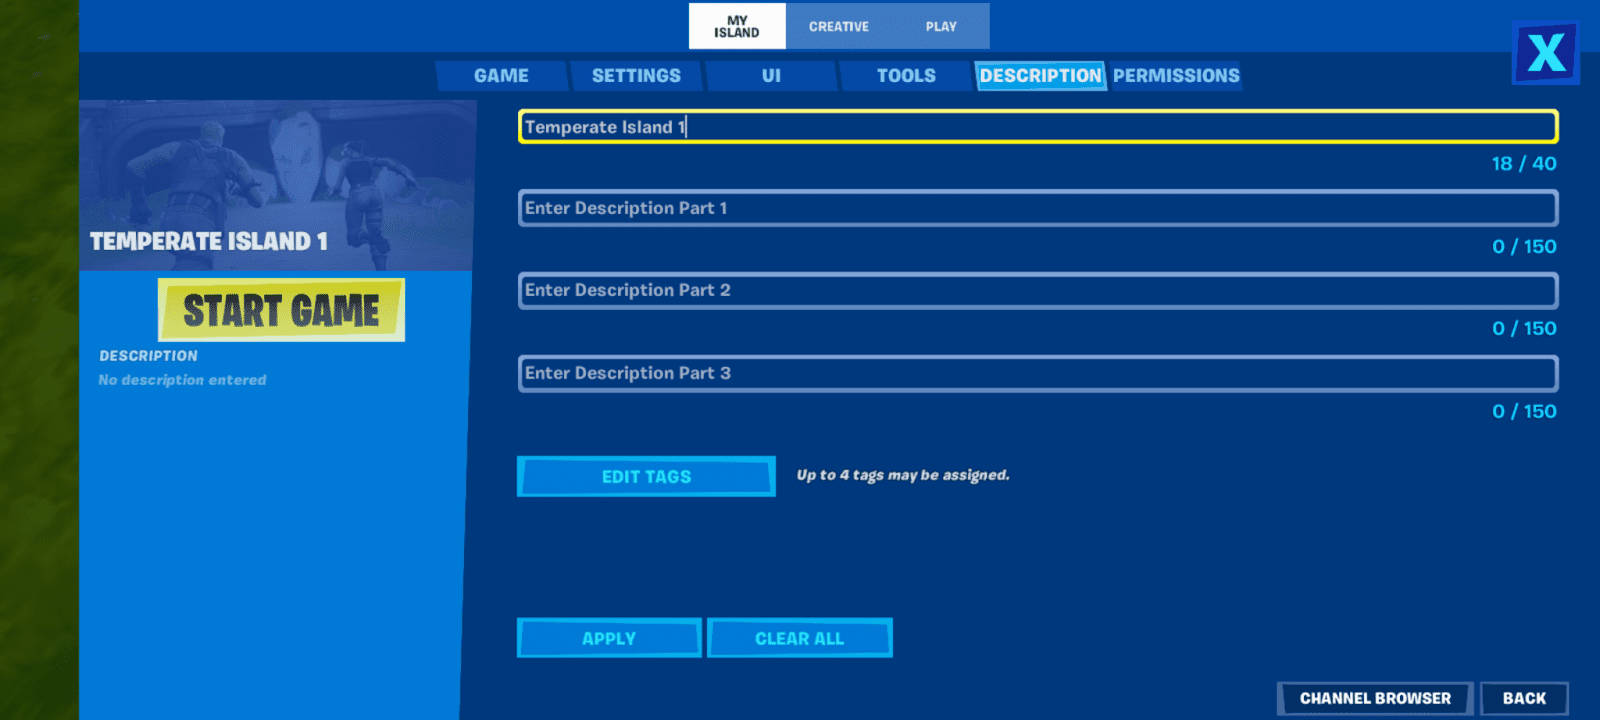Focus the Description Part 2 field
Screen dimensions: 1600x720
click(1038, 290)
